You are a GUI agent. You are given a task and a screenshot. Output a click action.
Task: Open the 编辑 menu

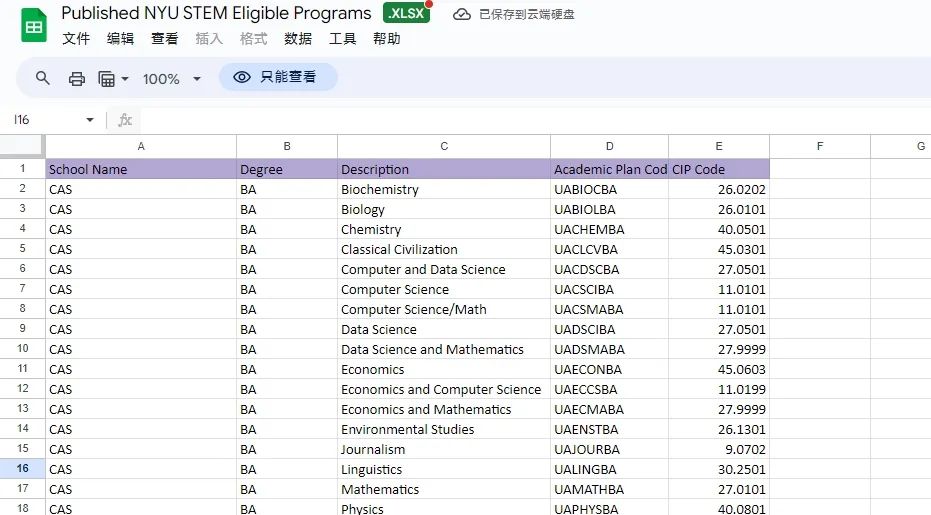click(x=120, y=39)
